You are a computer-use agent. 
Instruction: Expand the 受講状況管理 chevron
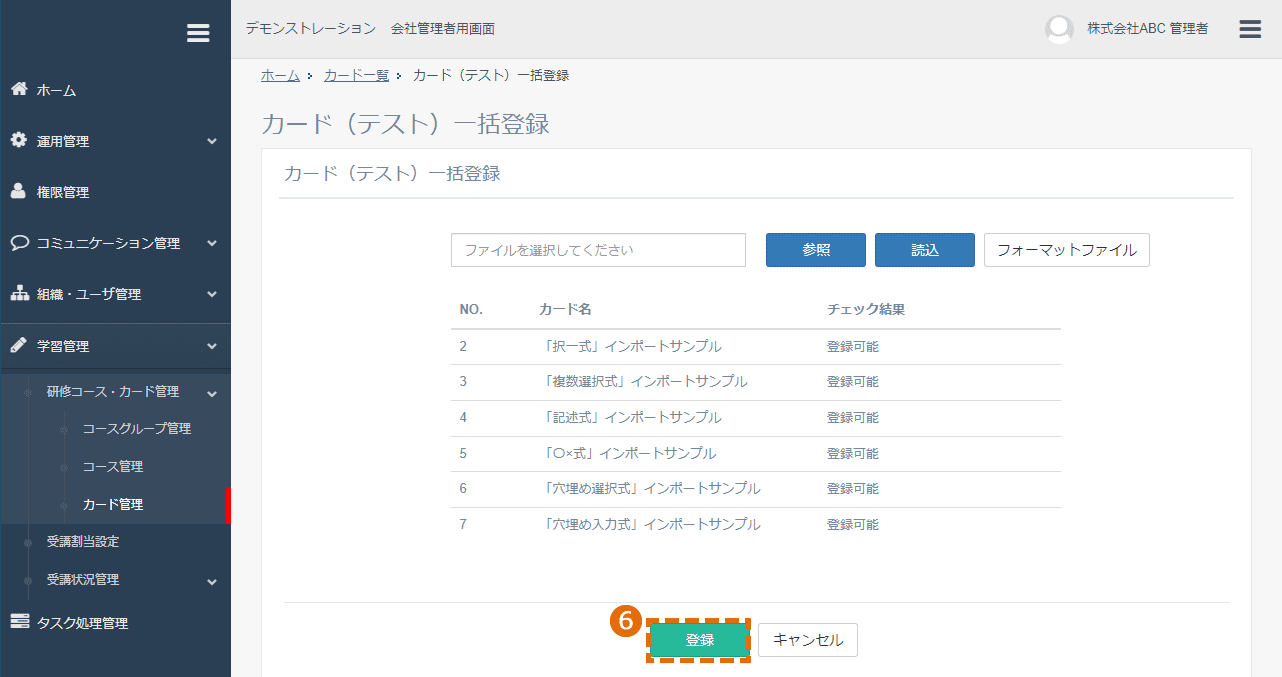tap(212, 581)
